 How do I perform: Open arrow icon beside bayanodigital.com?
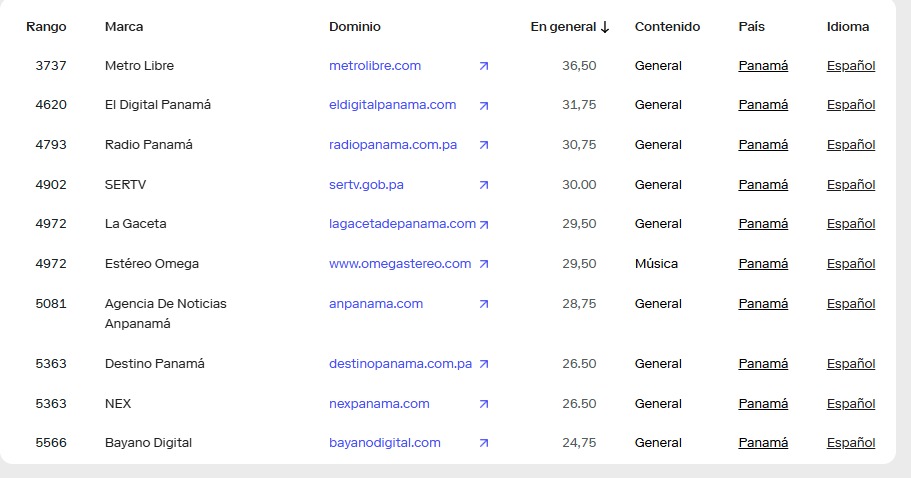pos(484,443)
